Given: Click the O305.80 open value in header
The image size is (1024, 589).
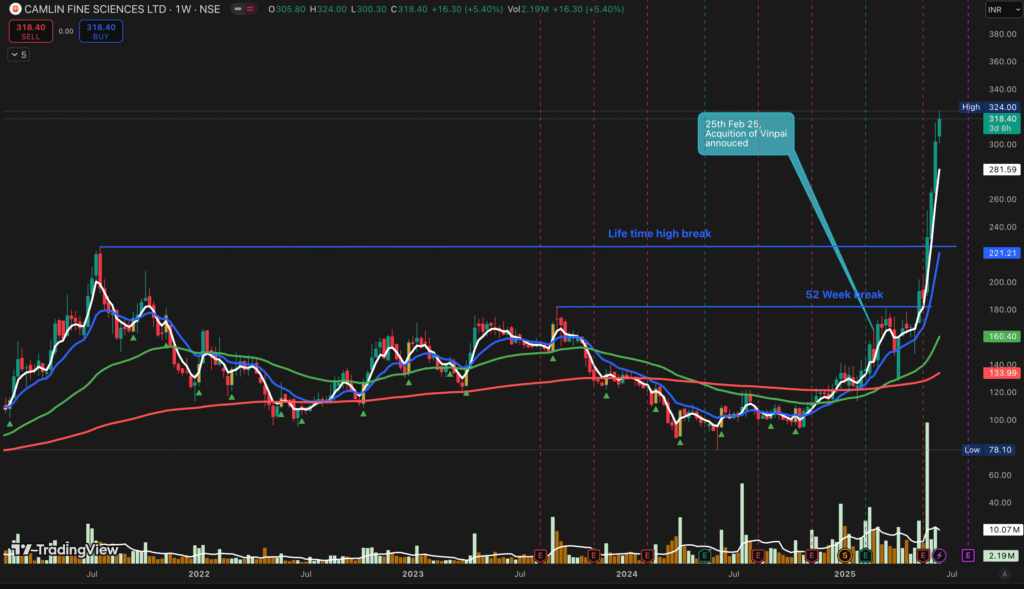Looking at the screenshot, I should pos(287,9).
